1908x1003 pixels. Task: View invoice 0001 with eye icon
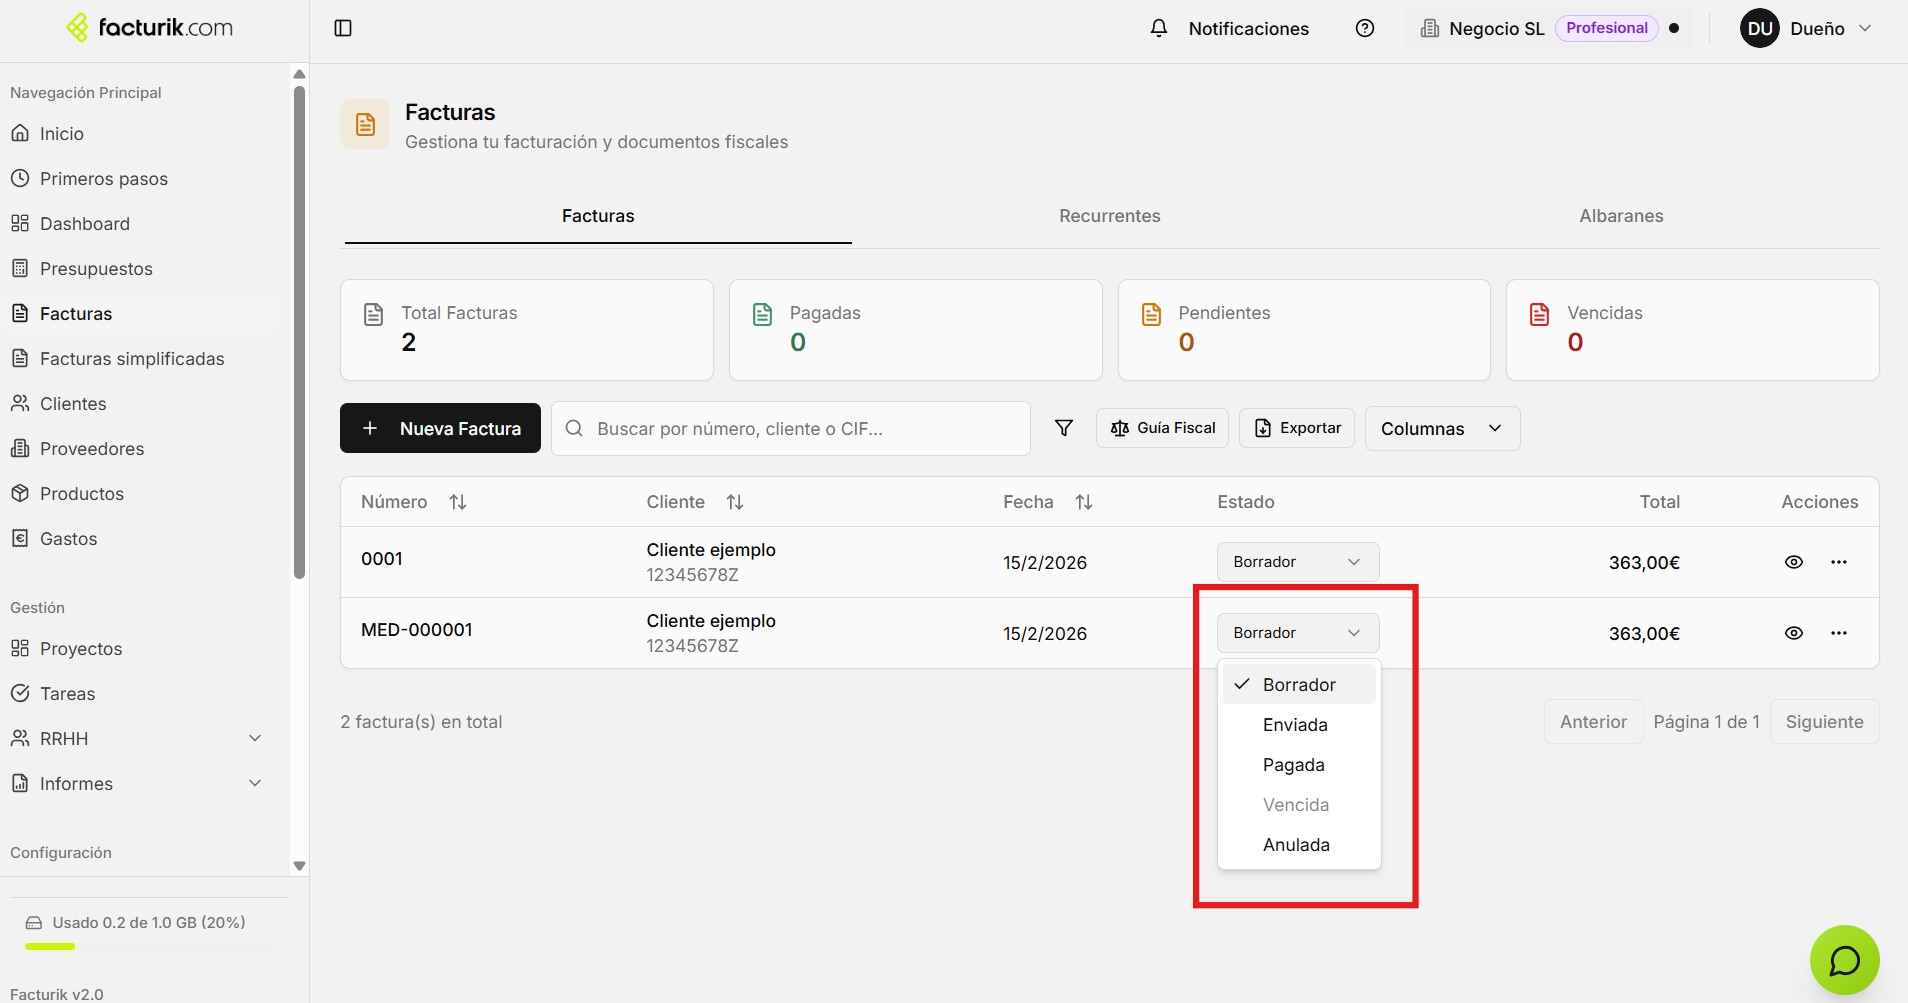point(1794,562)
